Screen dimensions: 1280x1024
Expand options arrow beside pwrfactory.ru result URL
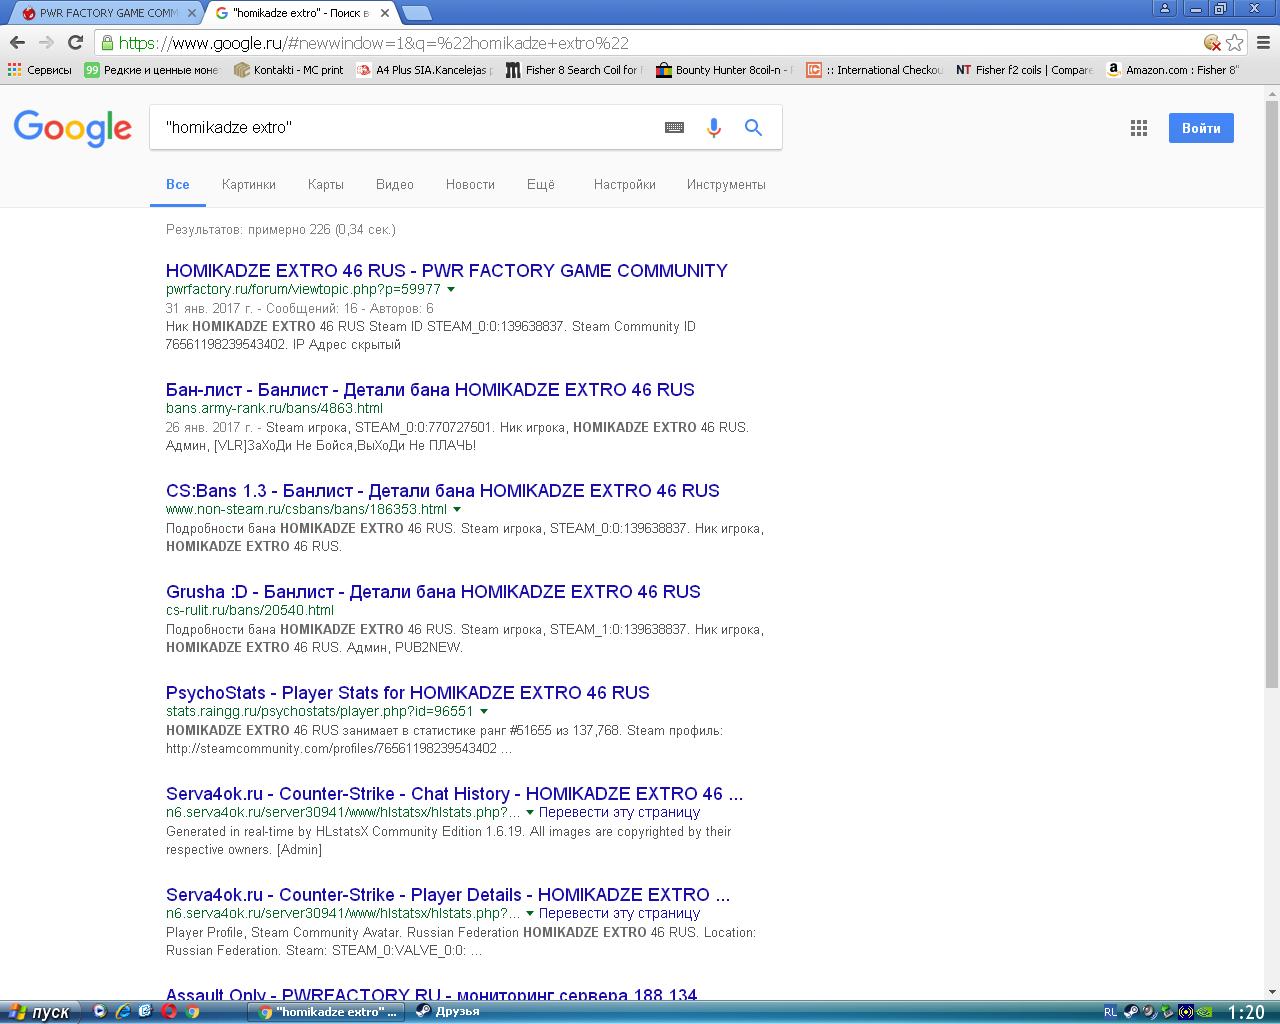coord(451,289)
